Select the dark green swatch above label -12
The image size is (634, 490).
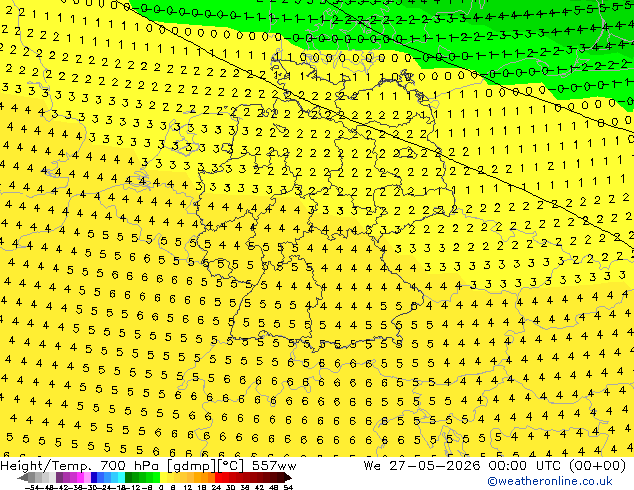pyautogui.click(x=129, y=478)
